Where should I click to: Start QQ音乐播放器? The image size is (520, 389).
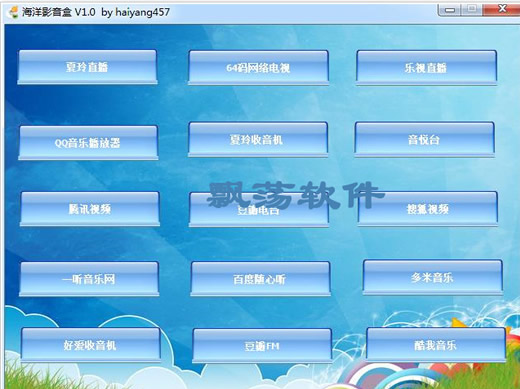point(88,143)
